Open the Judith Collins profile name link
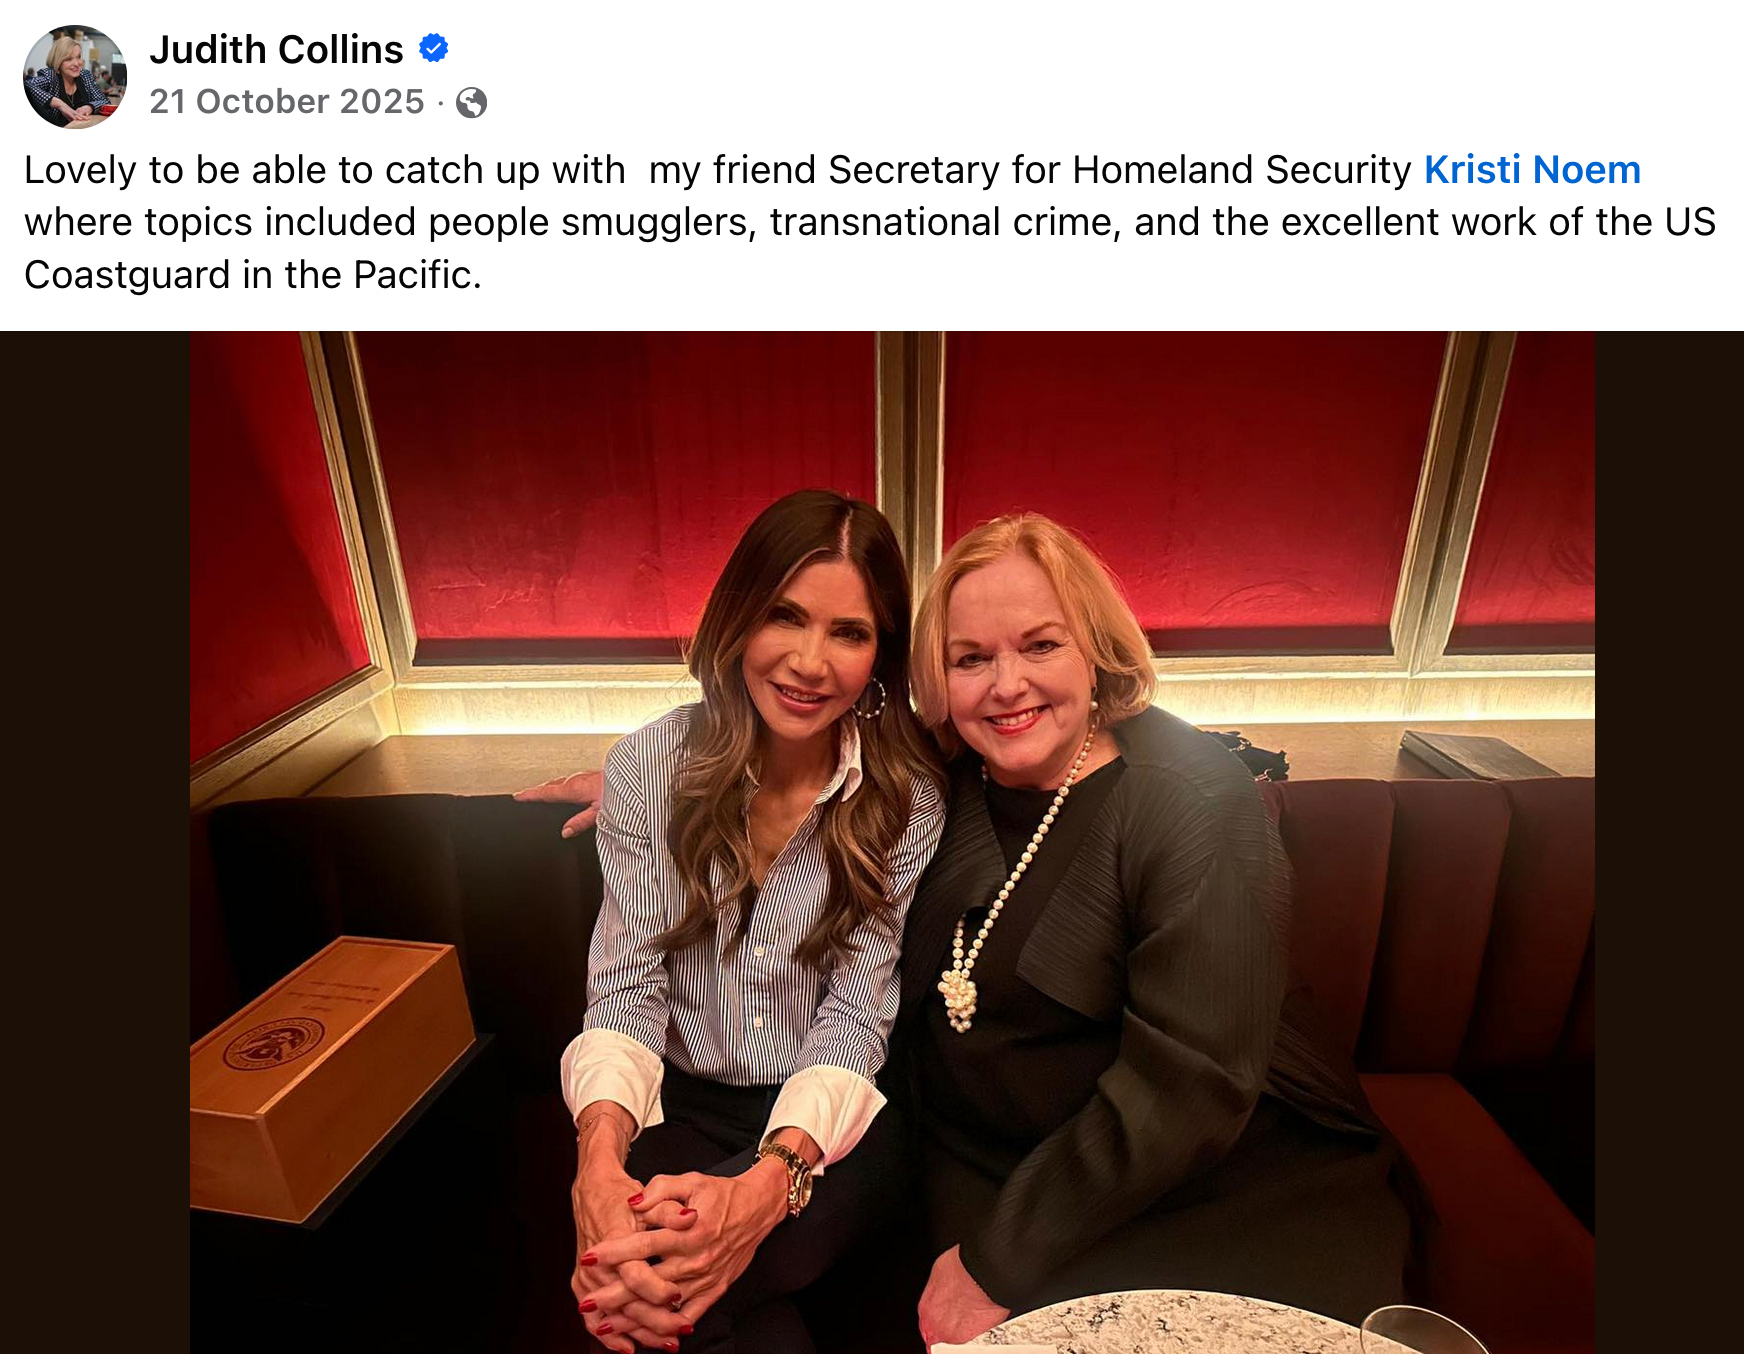This screenshot has width=1744, height=1354. (x=276, y=49)
